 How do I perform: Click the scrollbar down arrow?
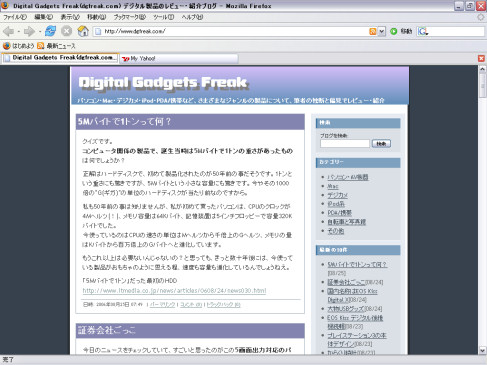pos(482,350)
